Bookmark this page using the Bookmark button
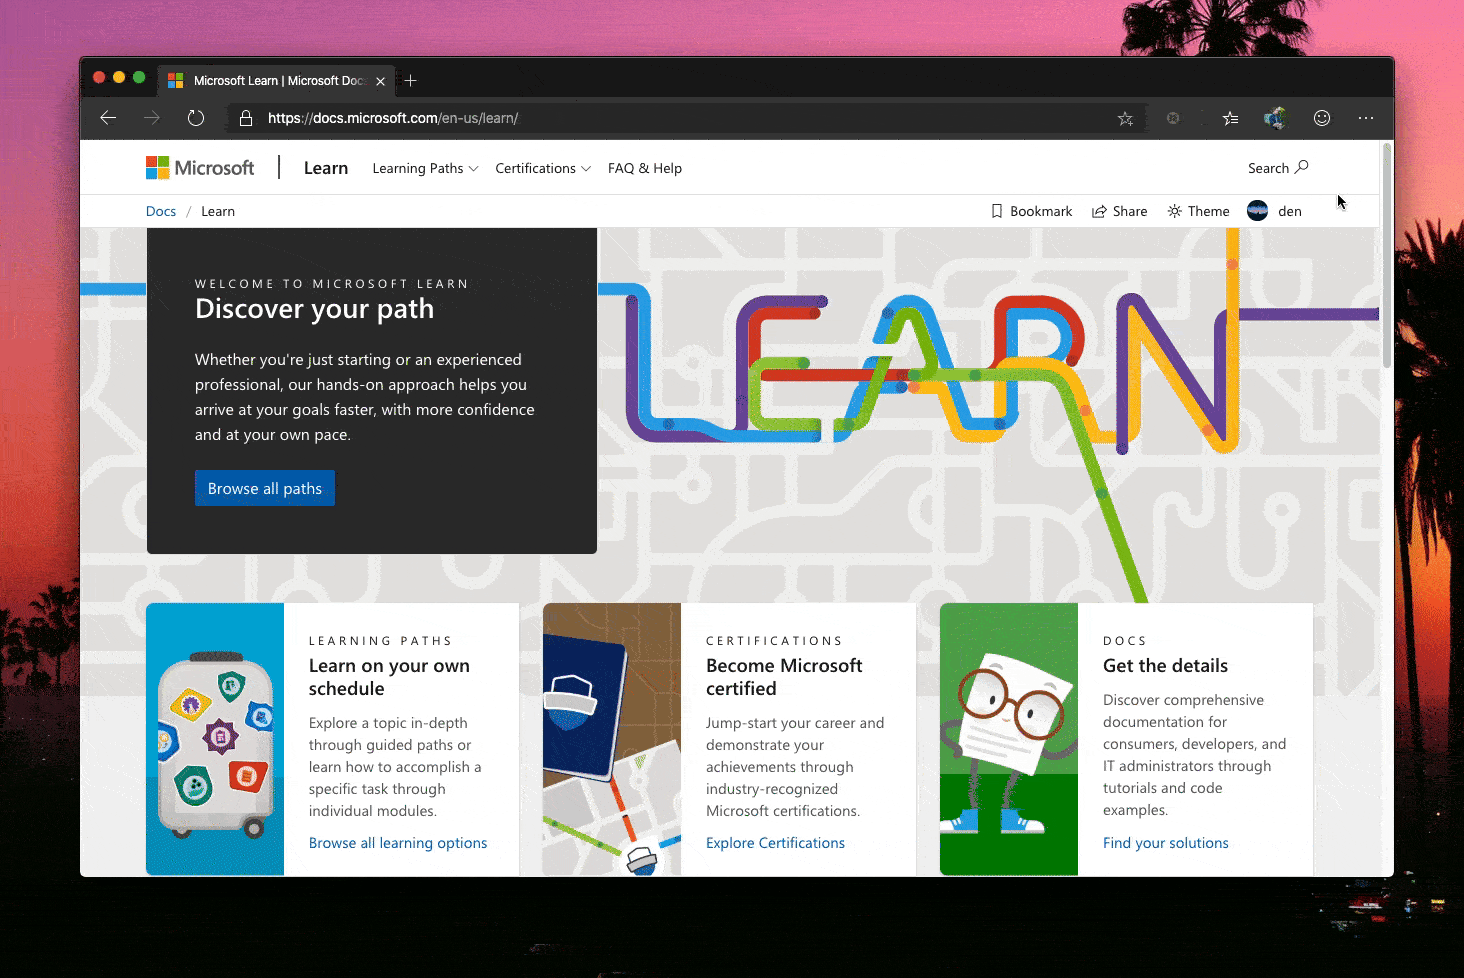 (x=1031, y=211)
